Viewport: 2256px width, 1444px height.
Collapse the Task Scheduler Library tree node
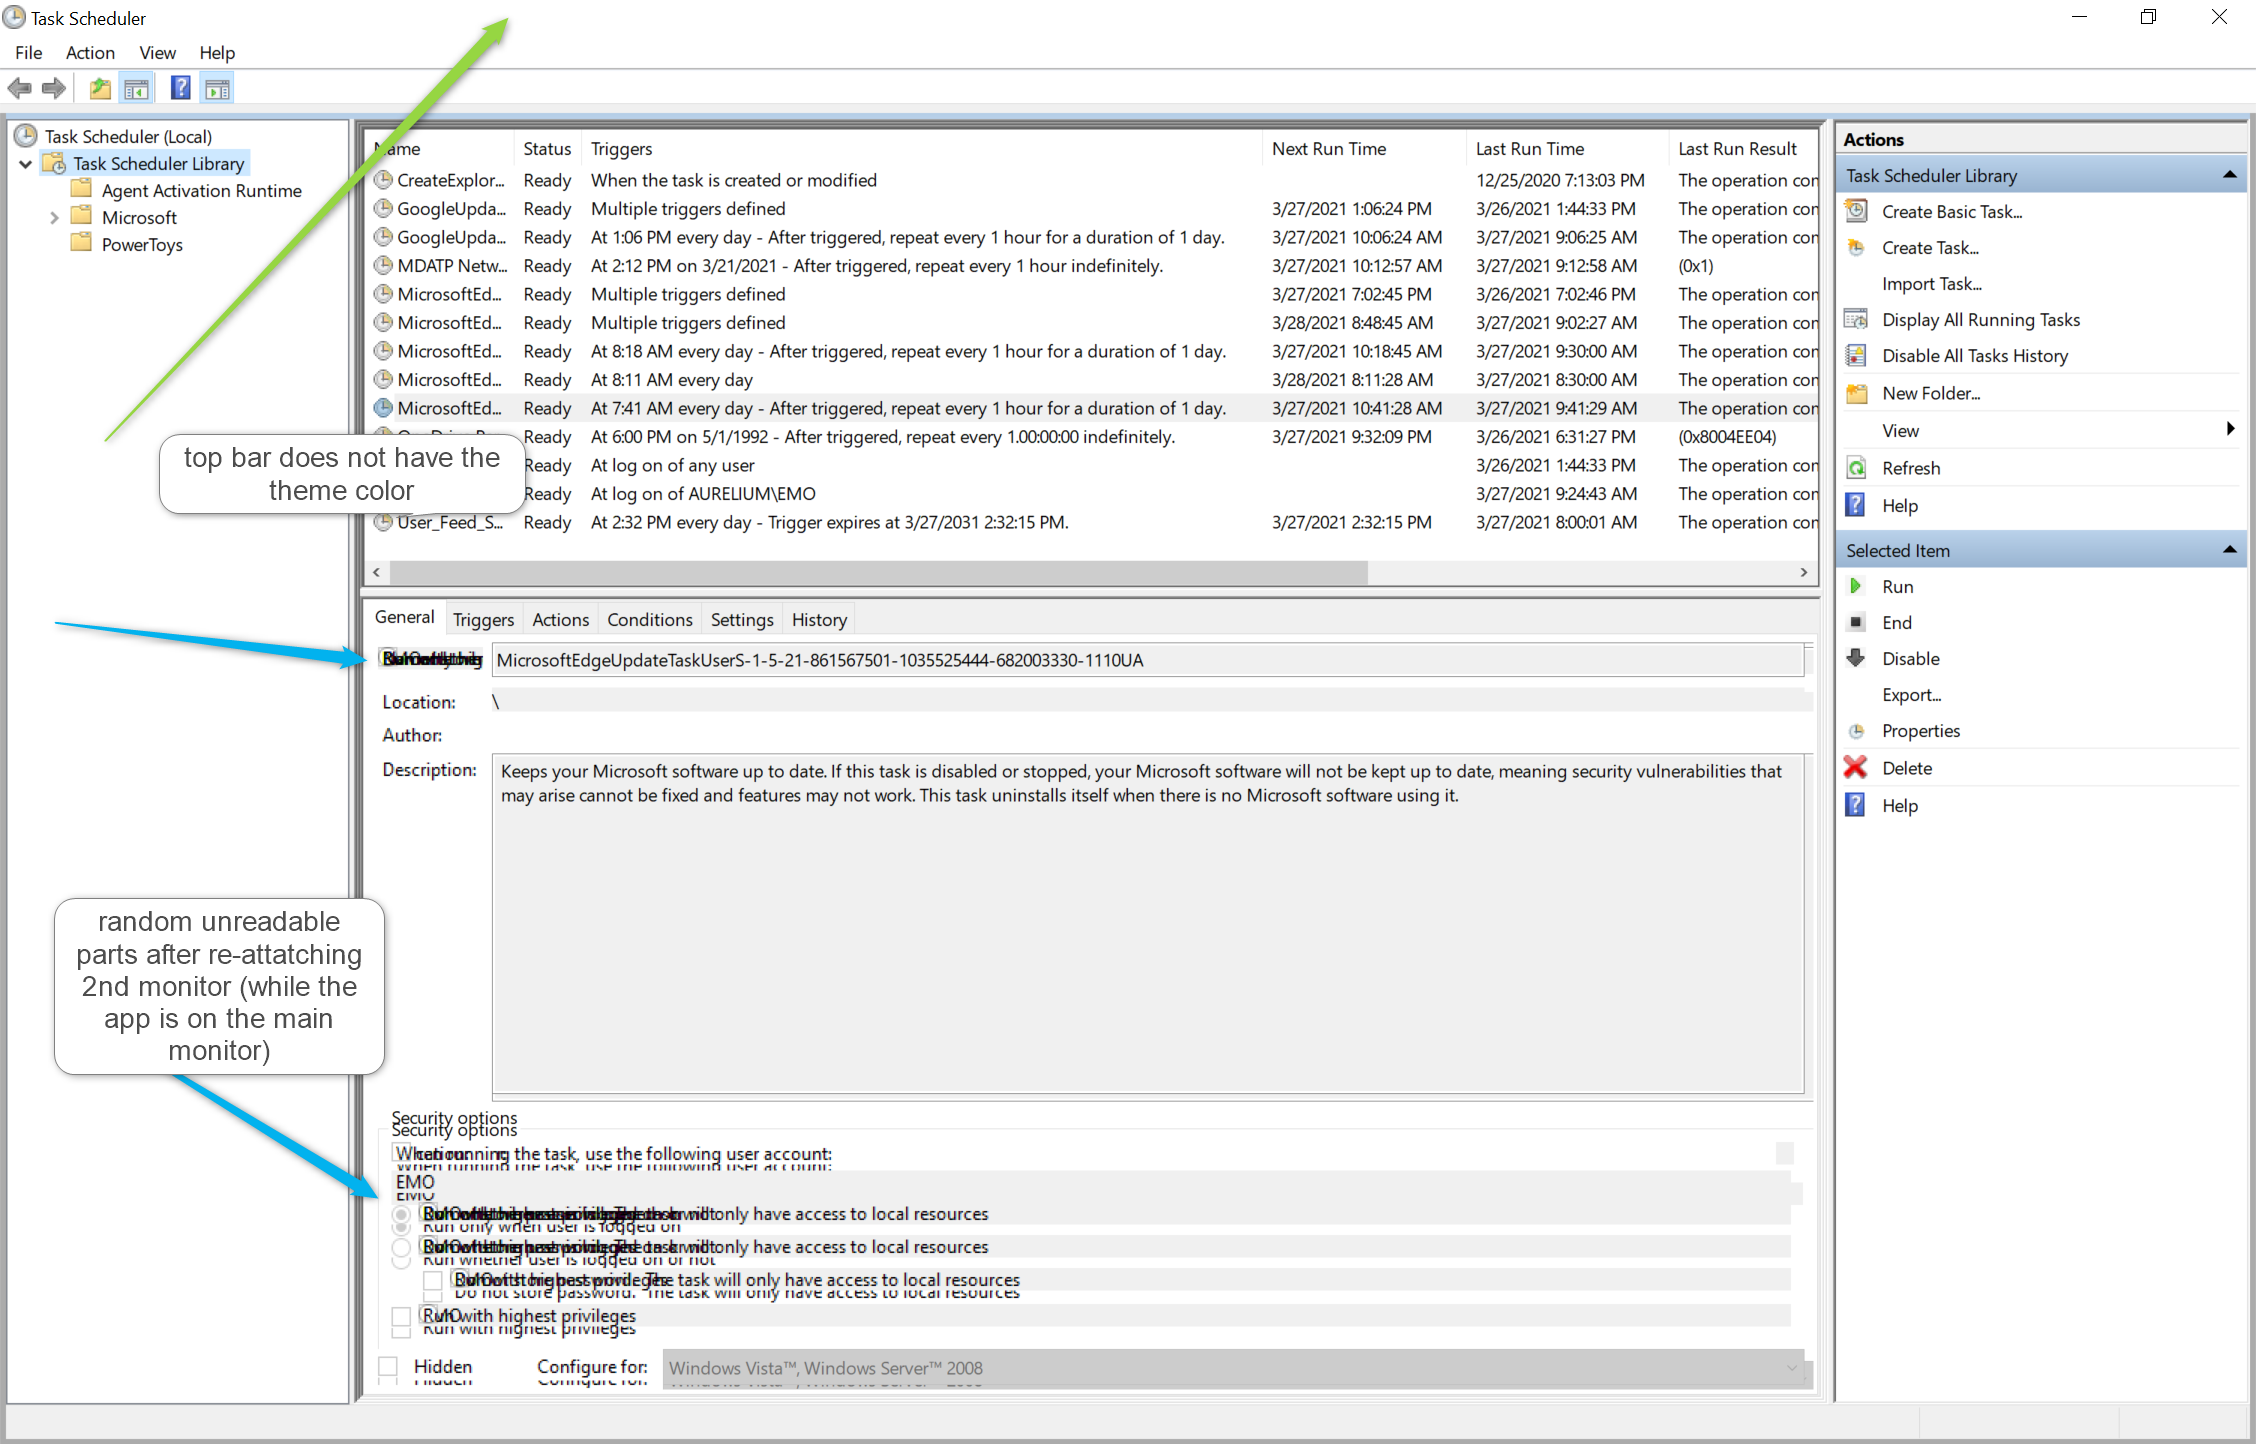click(26, 163)
